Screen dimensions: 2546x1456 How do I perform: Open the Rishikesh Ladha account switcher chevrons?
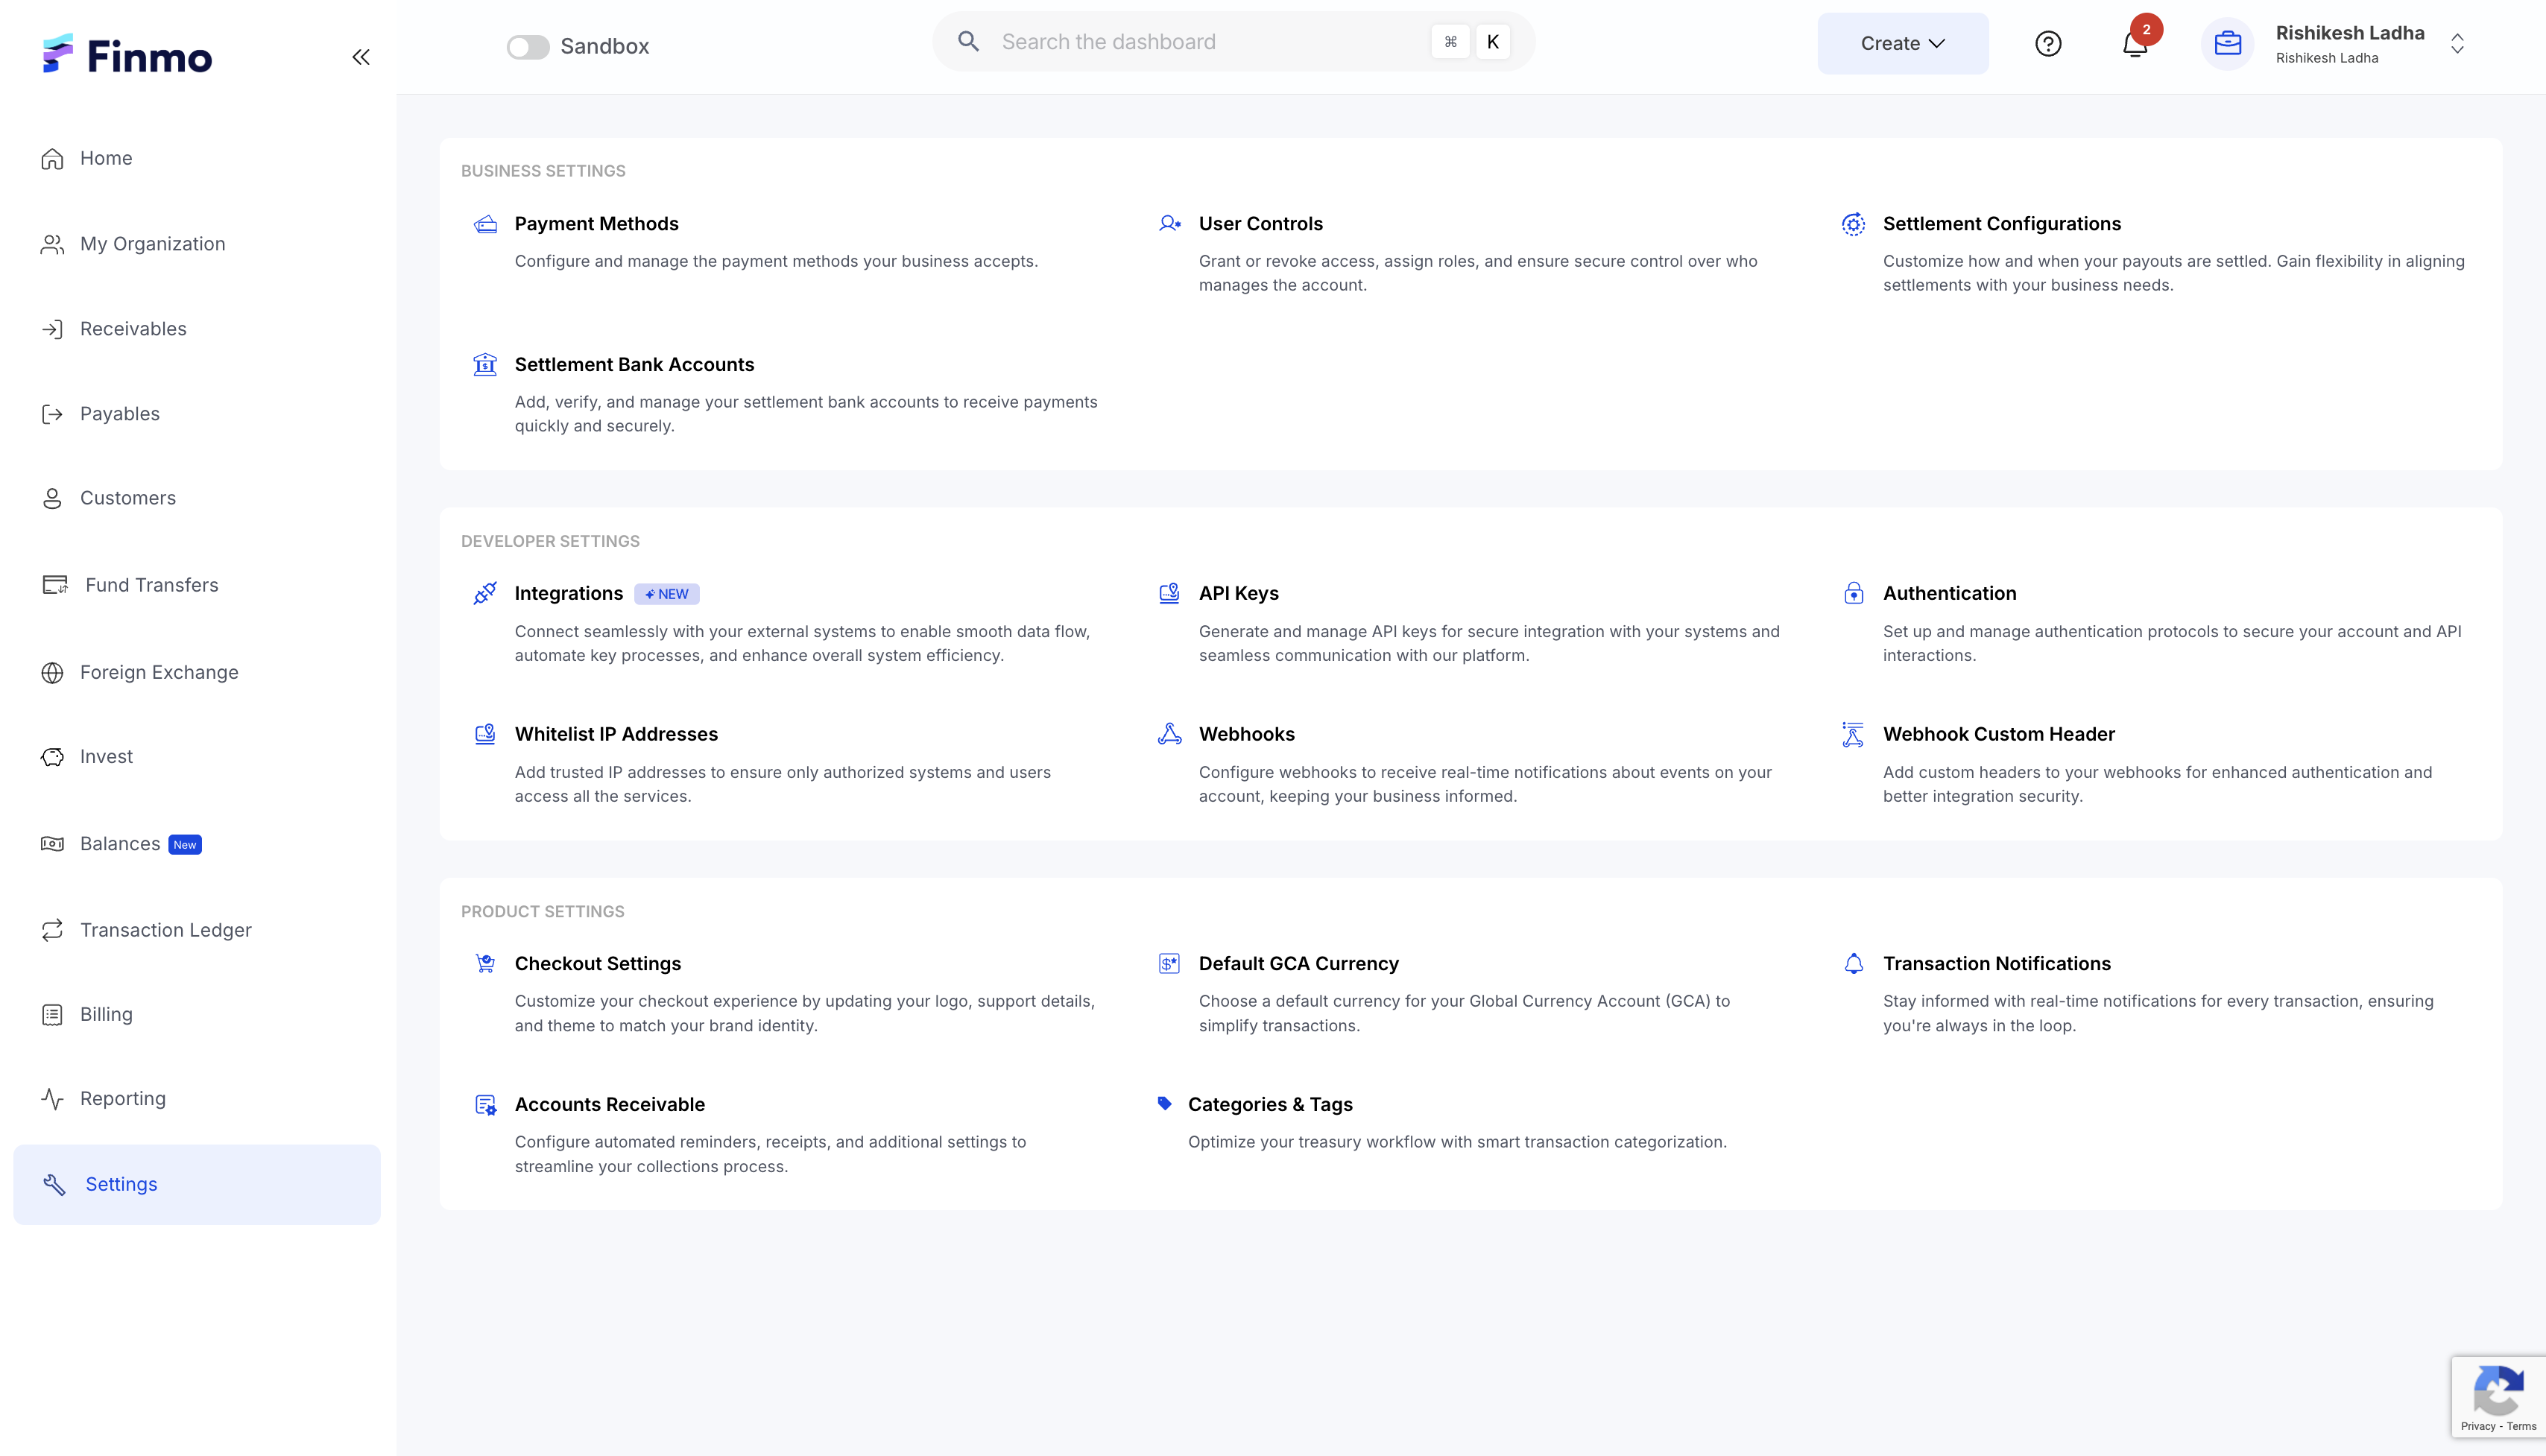click(2457, 44)
